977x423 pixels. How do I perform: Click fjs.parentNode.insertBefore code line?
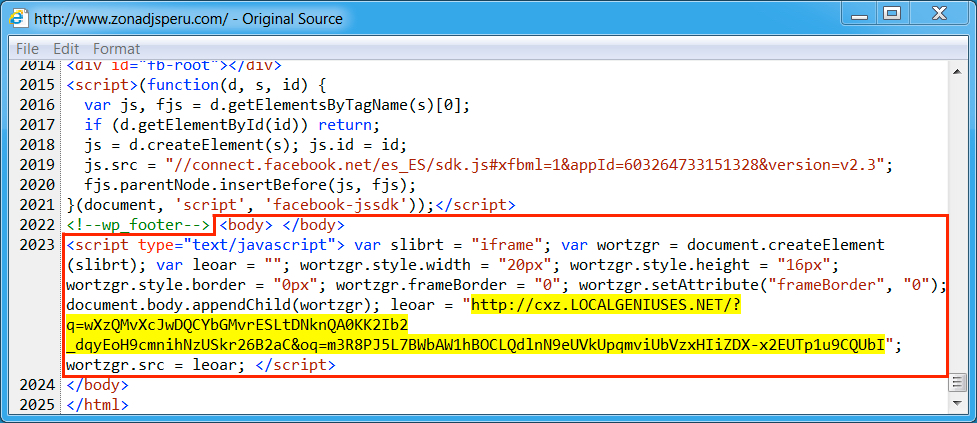250,186
